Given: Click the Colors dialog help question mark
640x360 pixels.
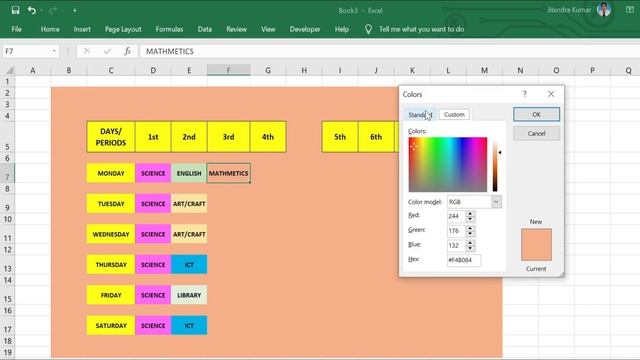Looking at the screenshot, I should point(524,94).
